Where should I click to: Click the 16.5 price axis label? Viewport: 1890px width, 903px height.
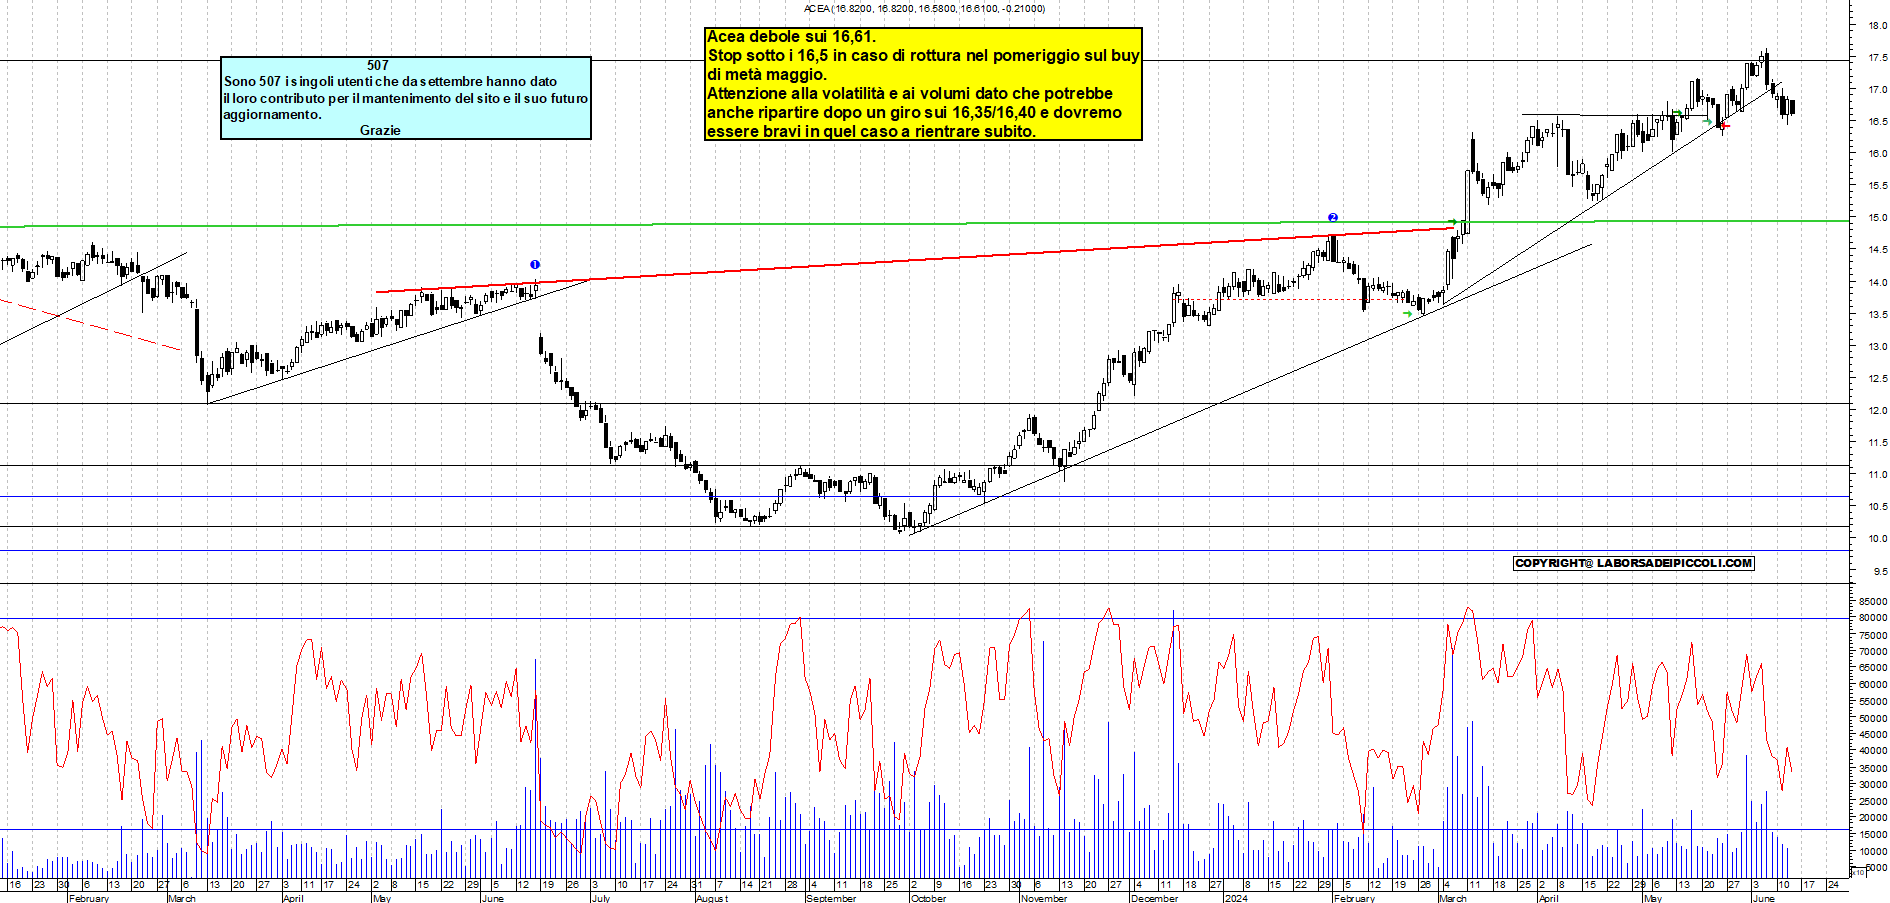tap(1877, 122)
